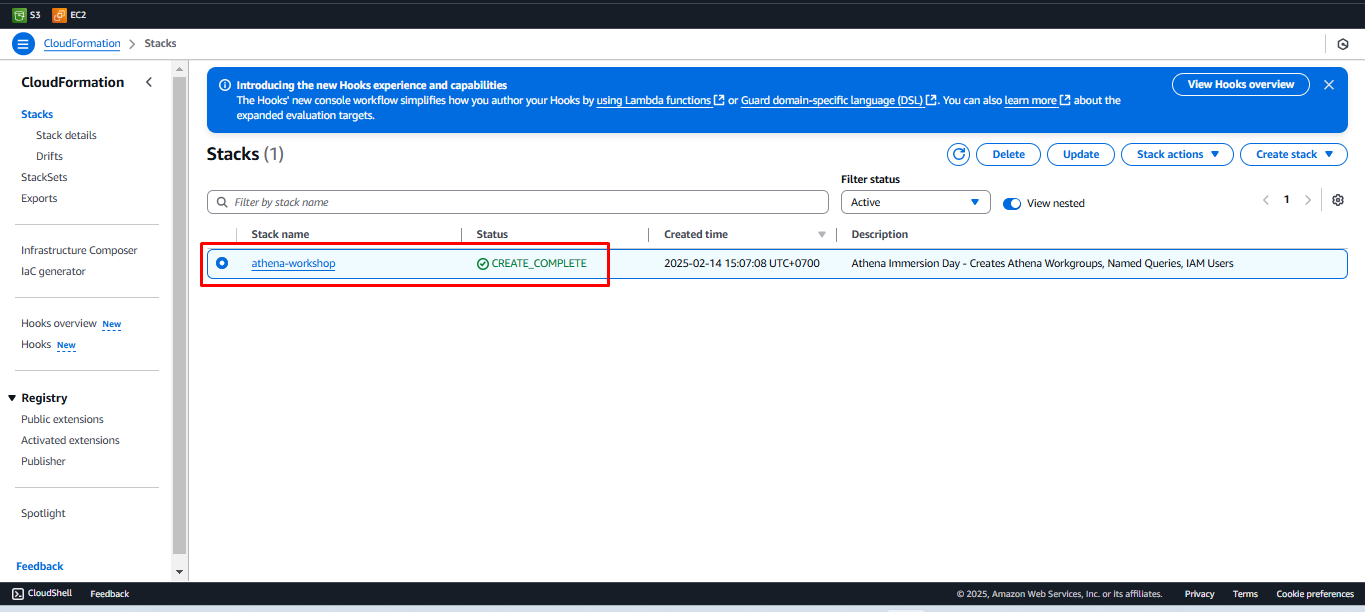Toggle the View nested switch
This screenshot has height=612, width=1365.
(1012, 203)
